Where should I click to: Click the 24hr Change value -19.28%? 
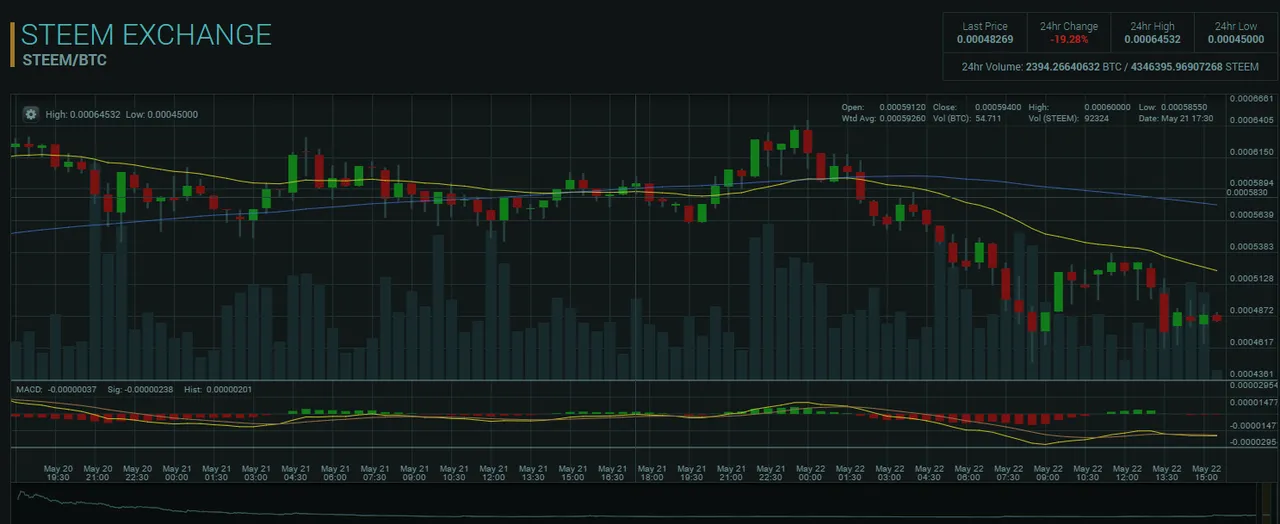coord(1068,40)
